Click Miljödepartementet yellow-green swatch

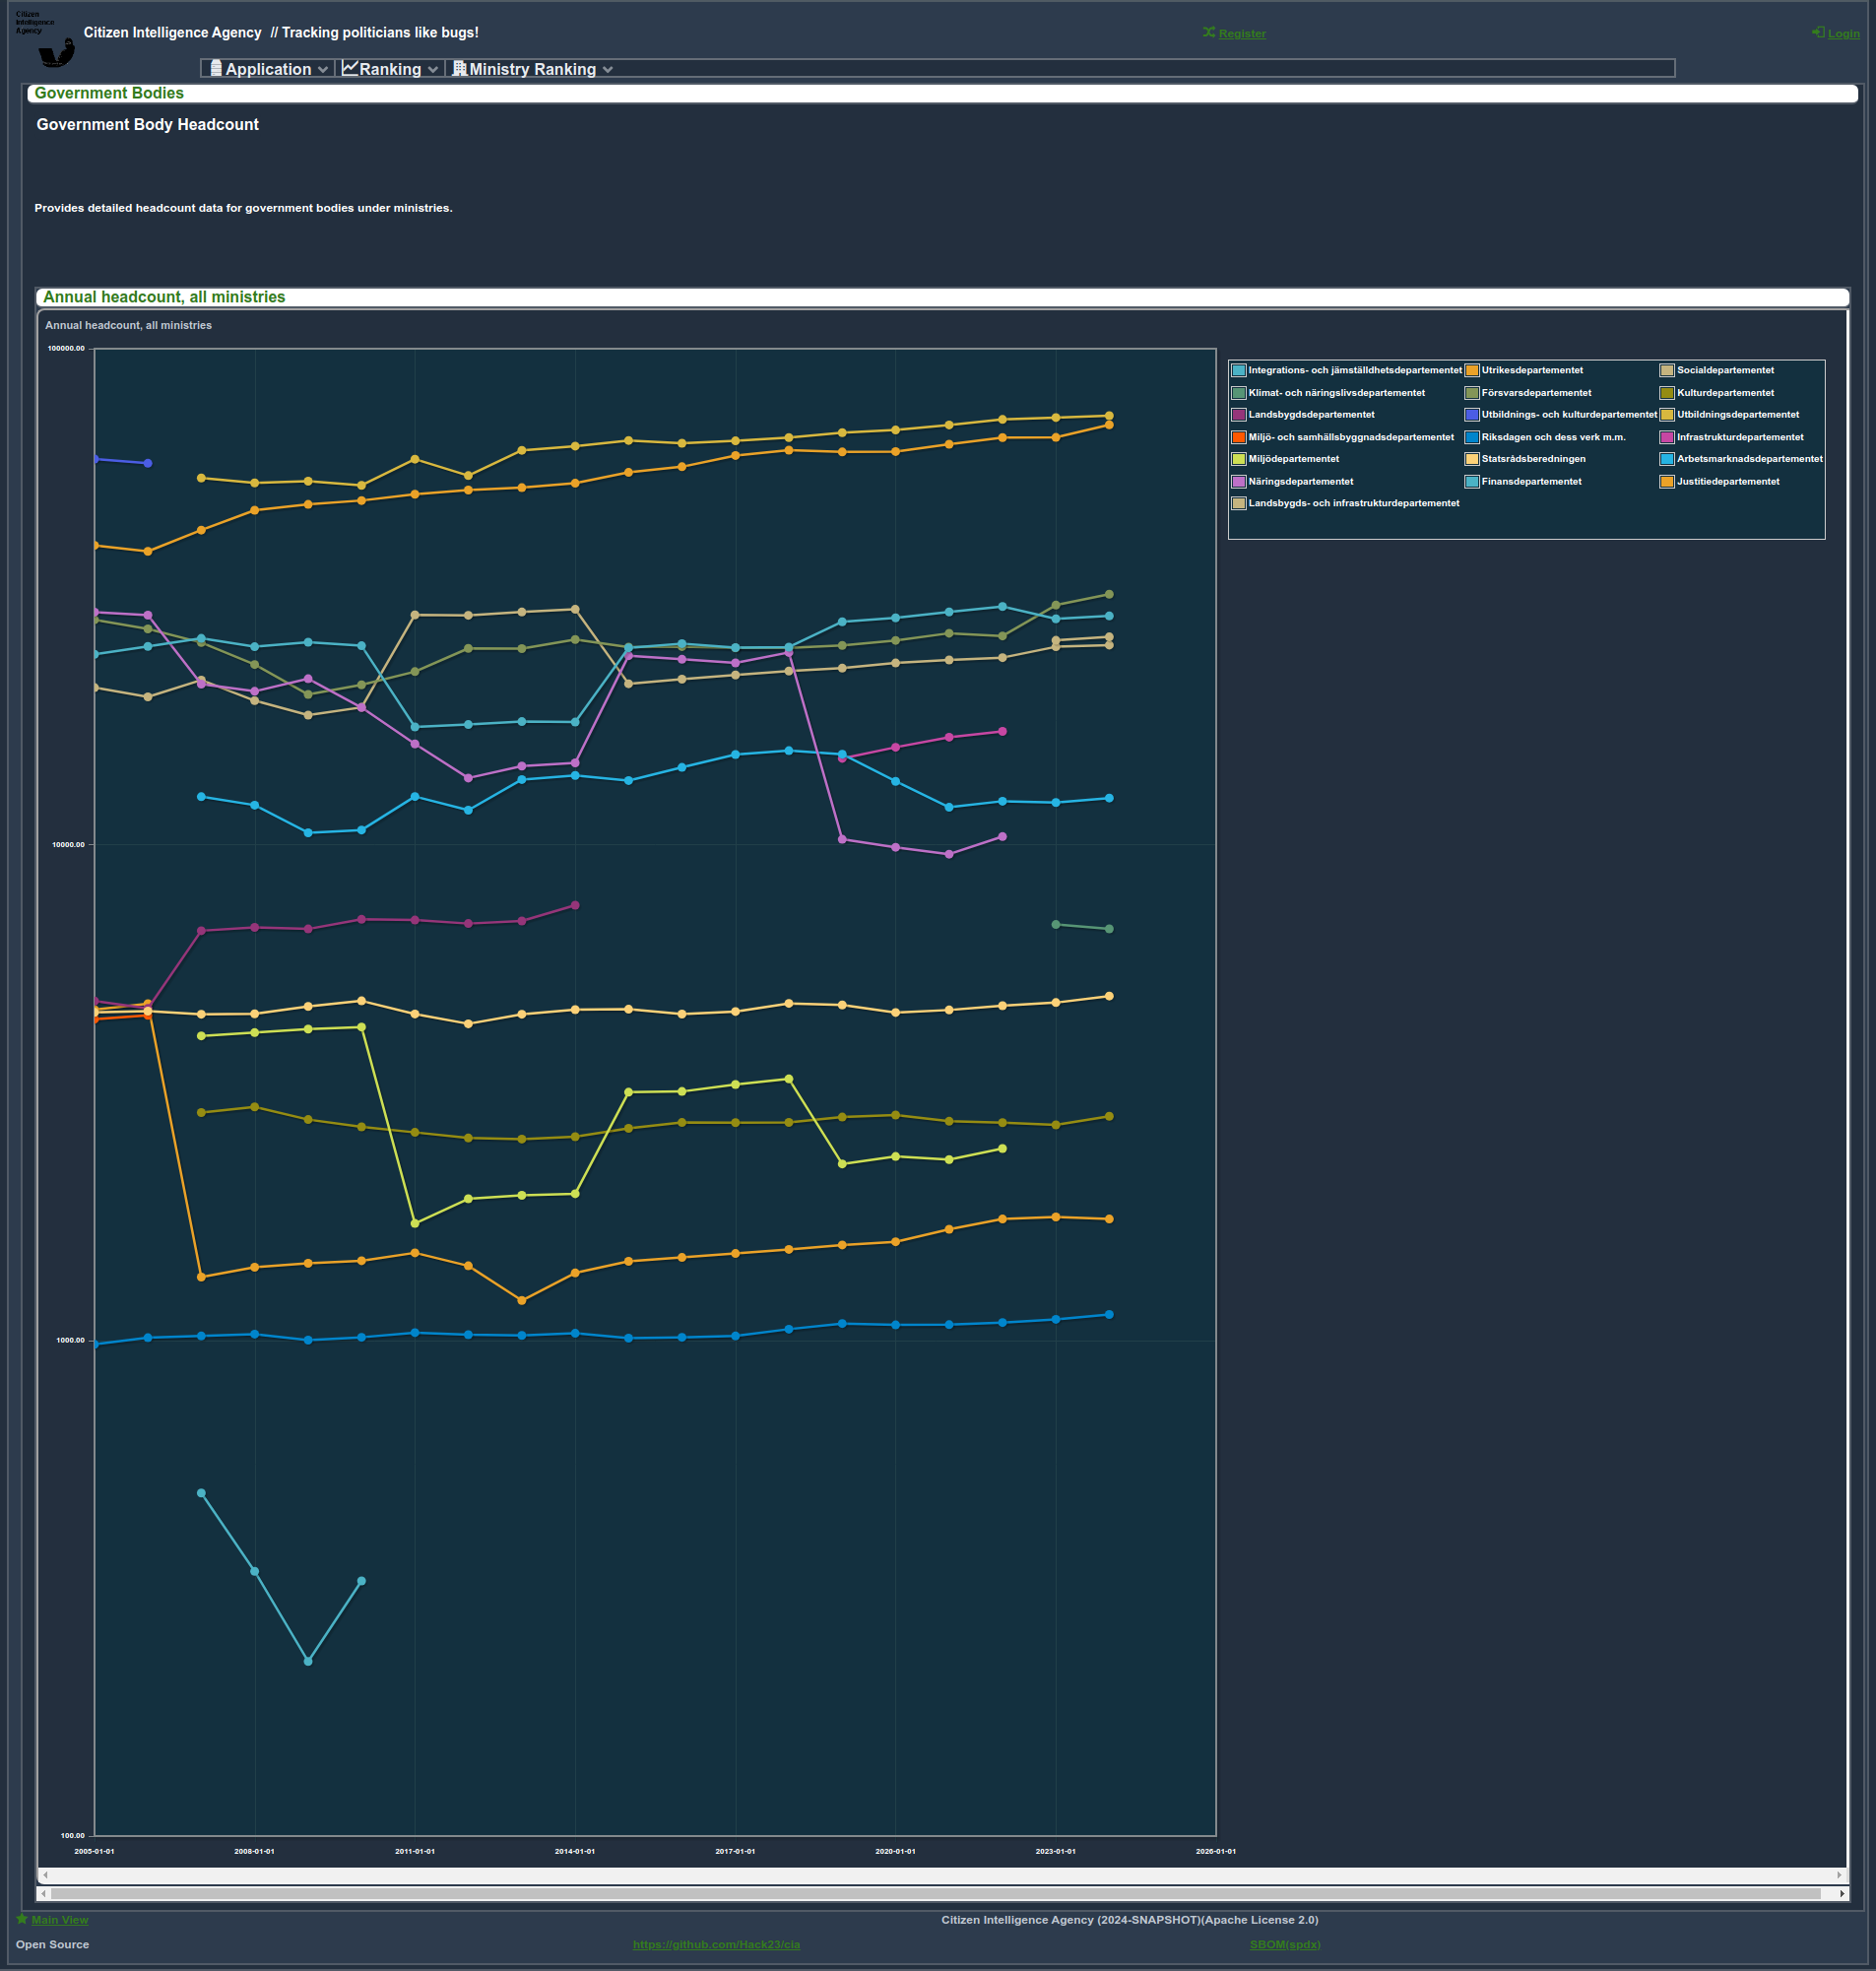click(1239, 459)
